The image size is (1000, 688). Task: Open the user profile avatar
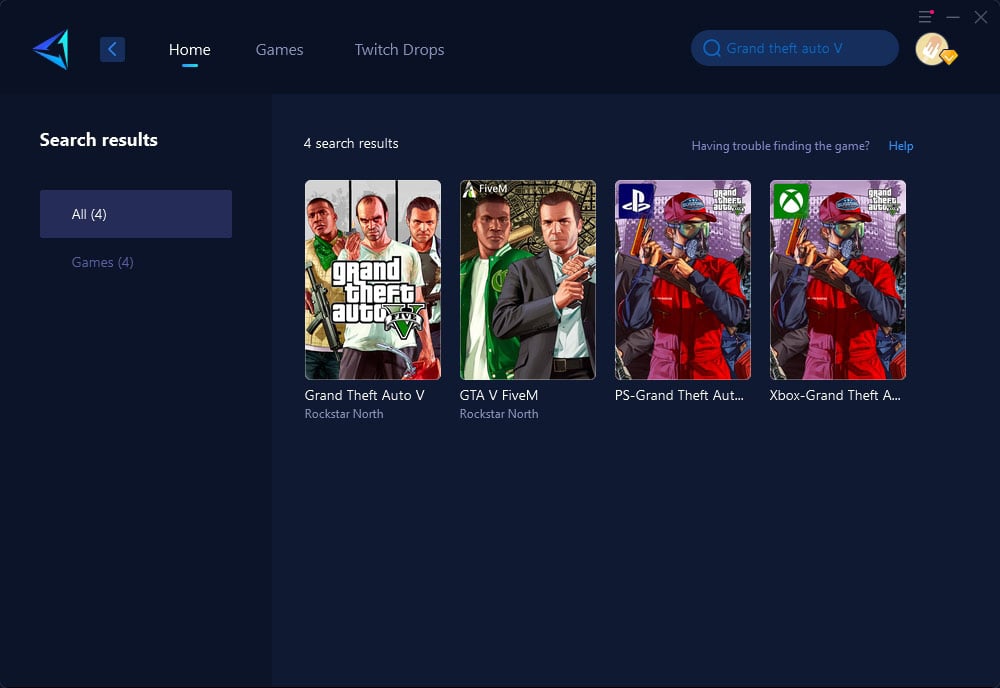(934, 49)
